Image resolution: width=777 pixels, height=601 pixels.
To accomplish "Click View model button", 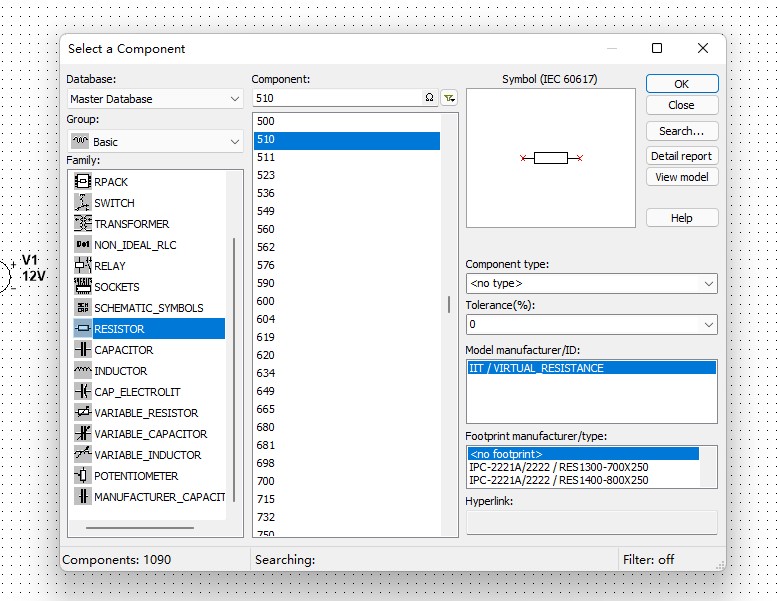I will (682, 177).
